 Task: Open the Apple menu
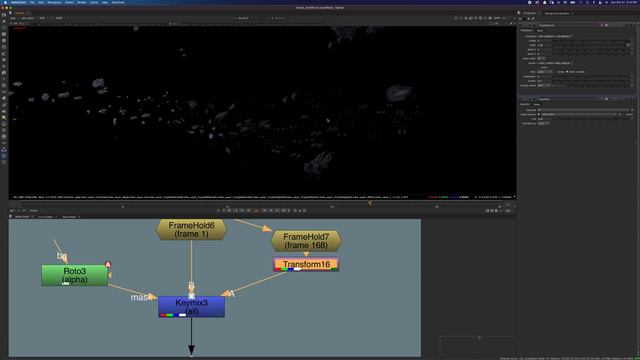pyautogui.click(x=5, y=2)
